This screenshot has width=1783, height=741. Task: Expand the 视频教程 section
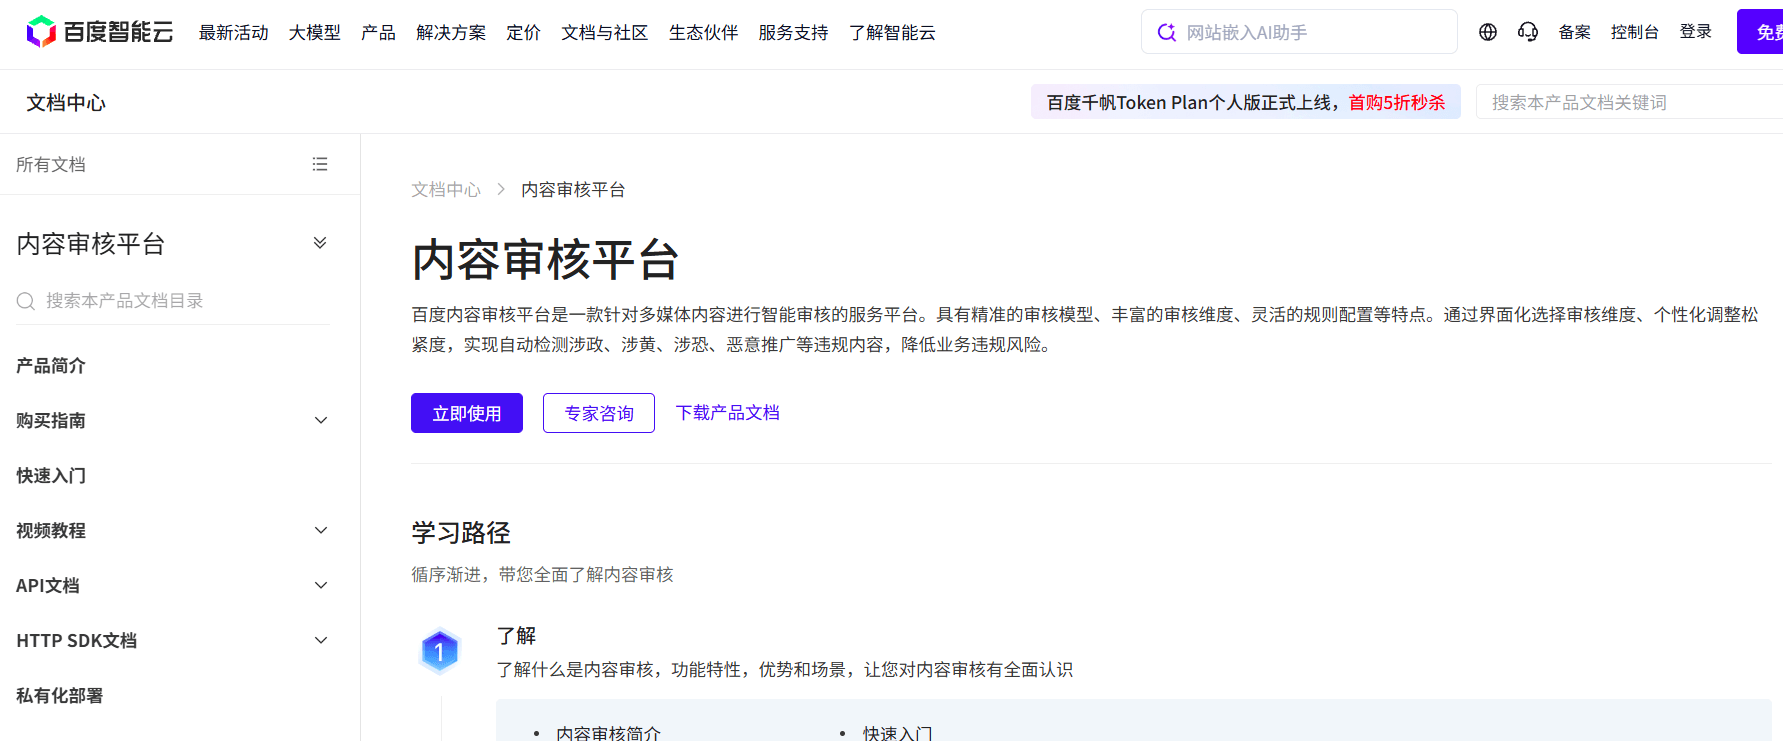click(x=321, y=531)
